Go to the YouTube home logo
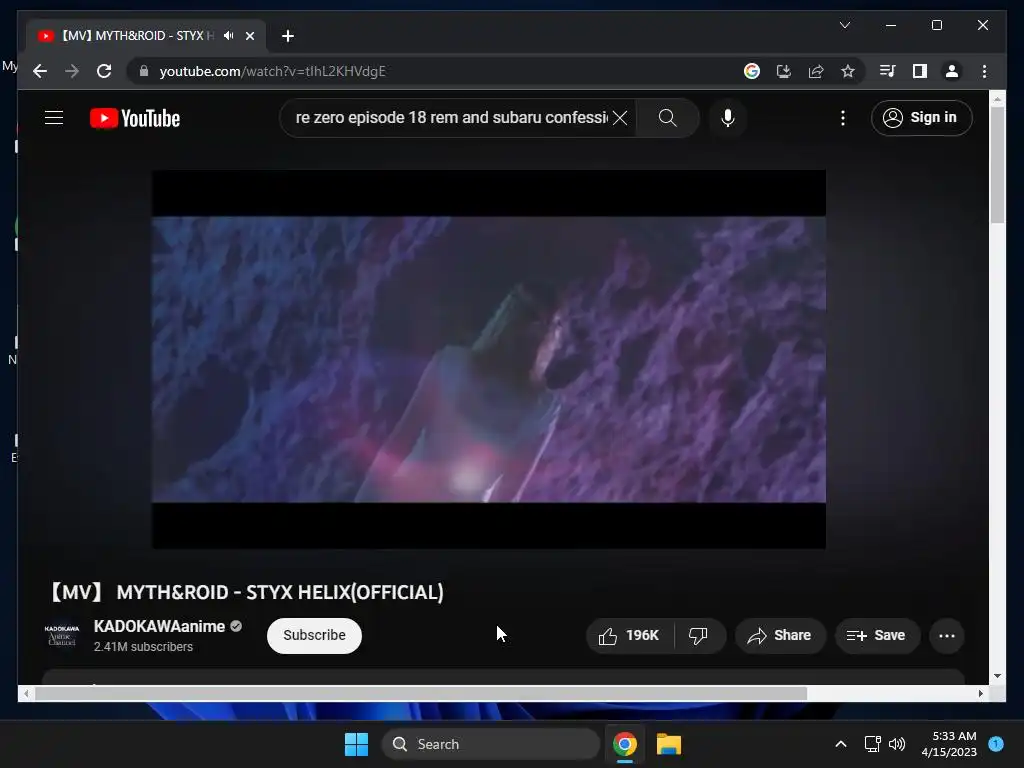The height and width of the screenshot is (768, 1024). click(x=135, y=118)
